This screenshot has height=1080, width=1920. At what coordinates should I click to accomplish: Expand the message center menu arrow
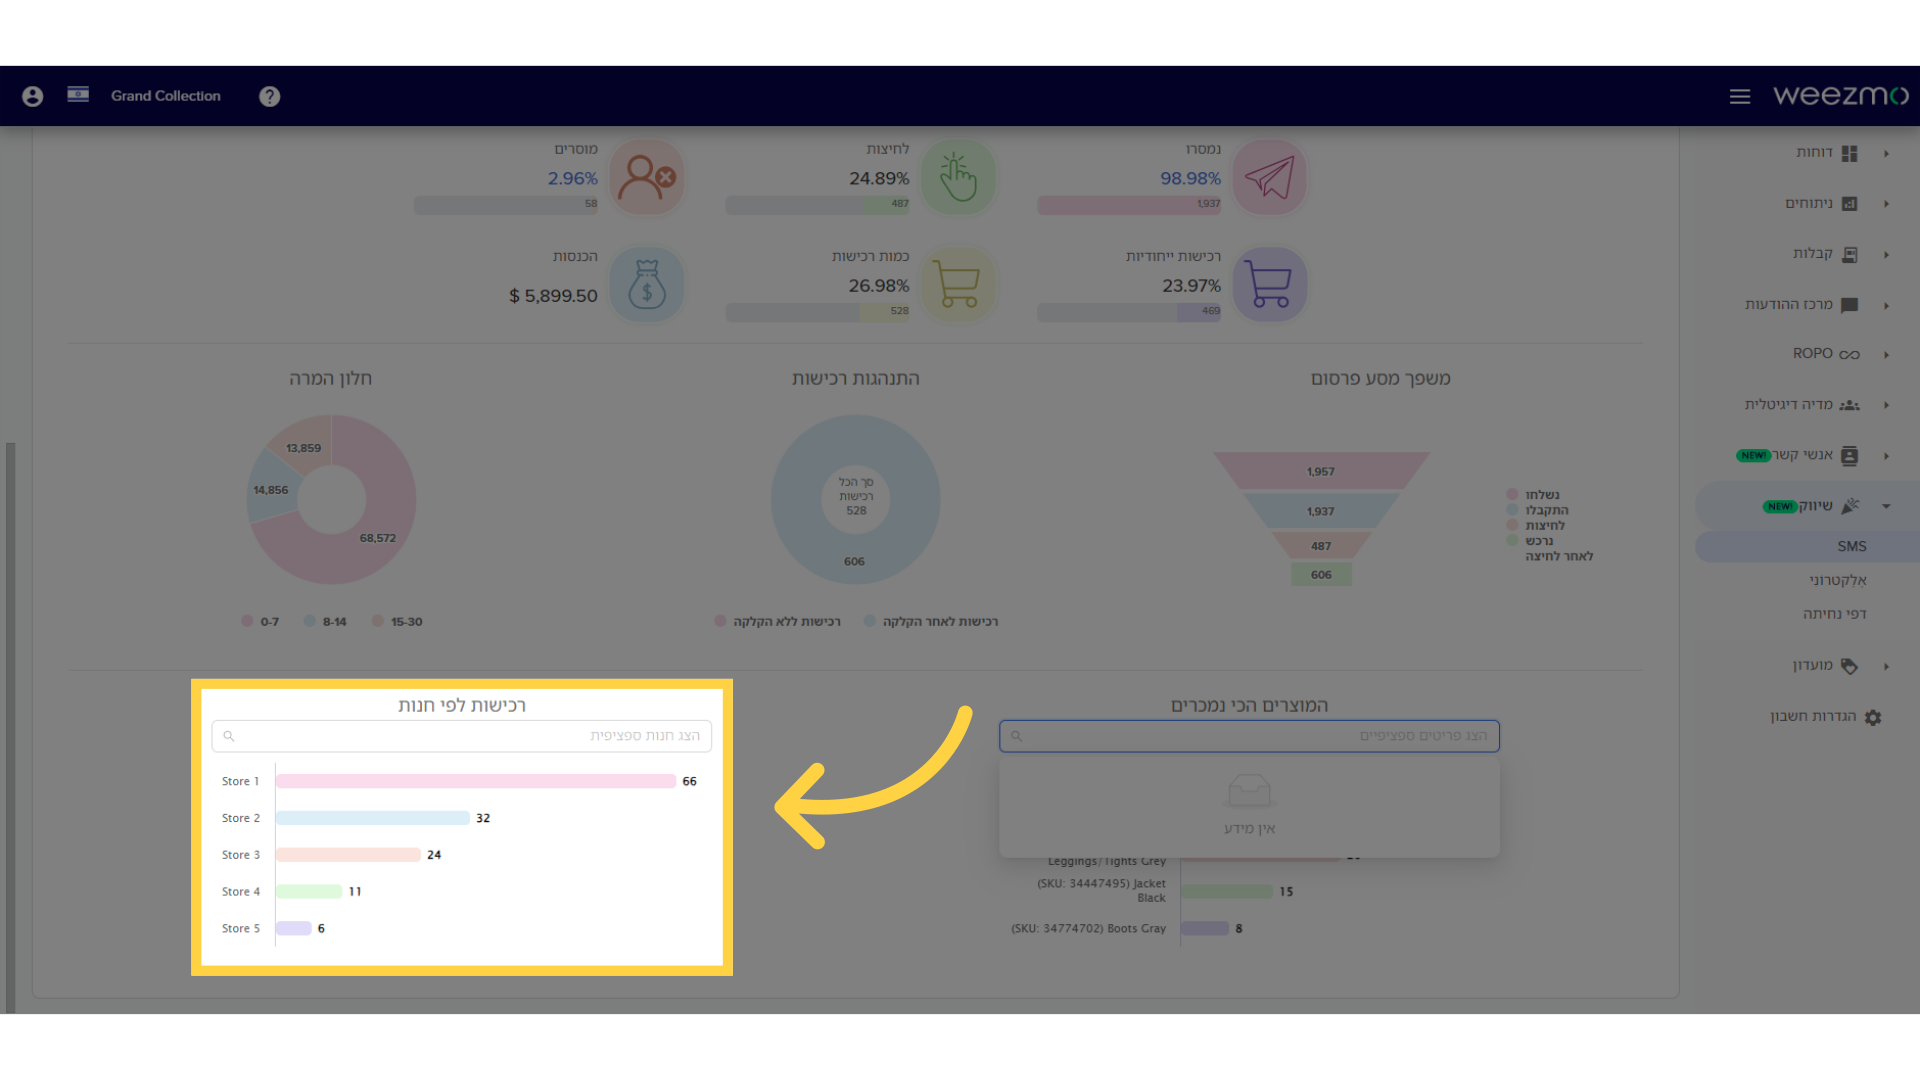tap(1887, 305)
